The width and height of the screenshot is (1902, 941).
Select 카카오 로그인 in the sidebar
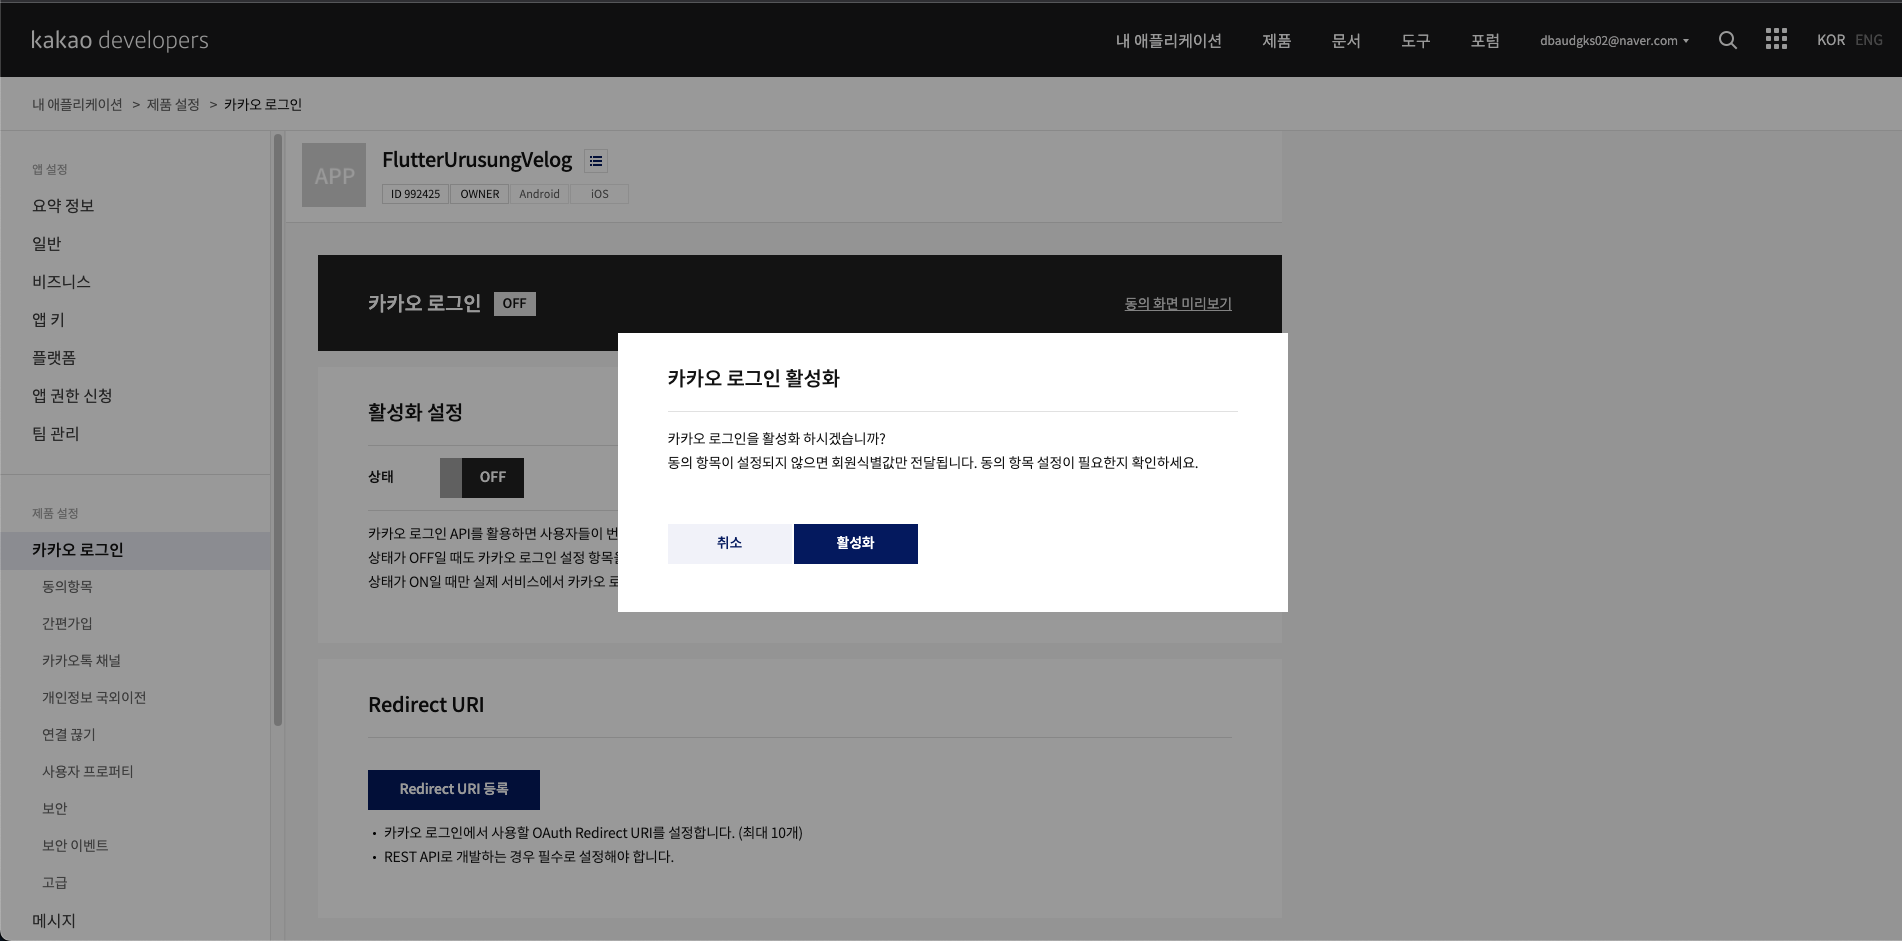(x=135, y=550)
